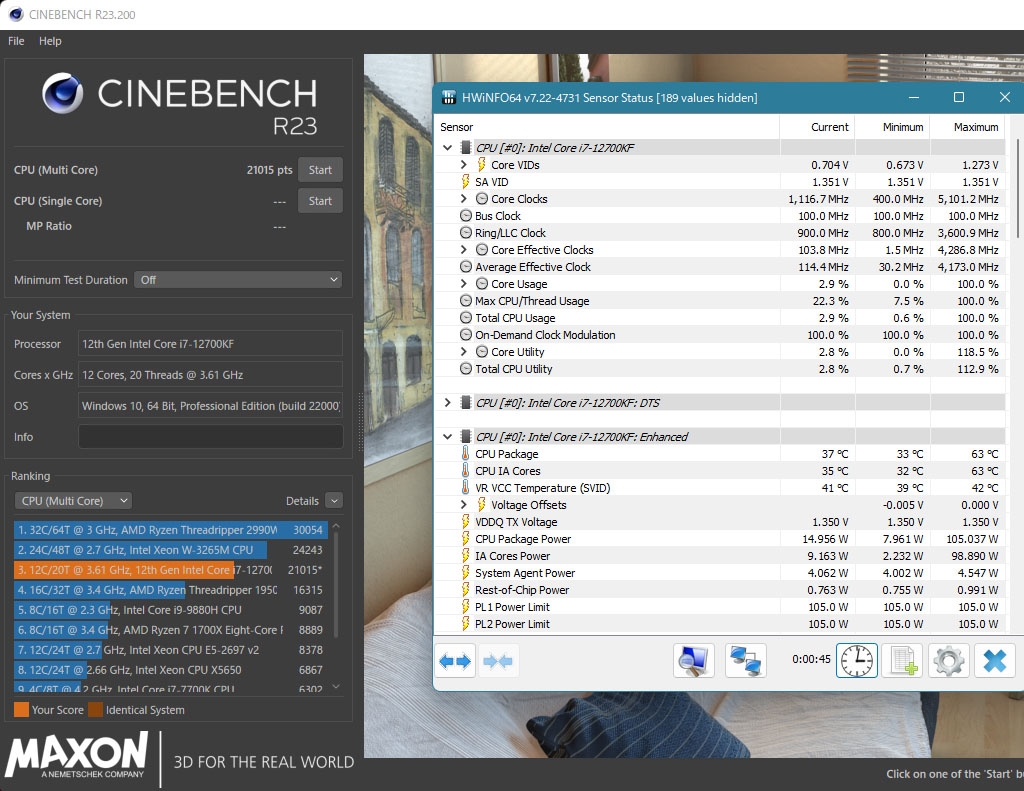Start the CPU Multi Core test
This screenshot has width=1024, height=791.
pyautogui.click(x=320, y=170)
